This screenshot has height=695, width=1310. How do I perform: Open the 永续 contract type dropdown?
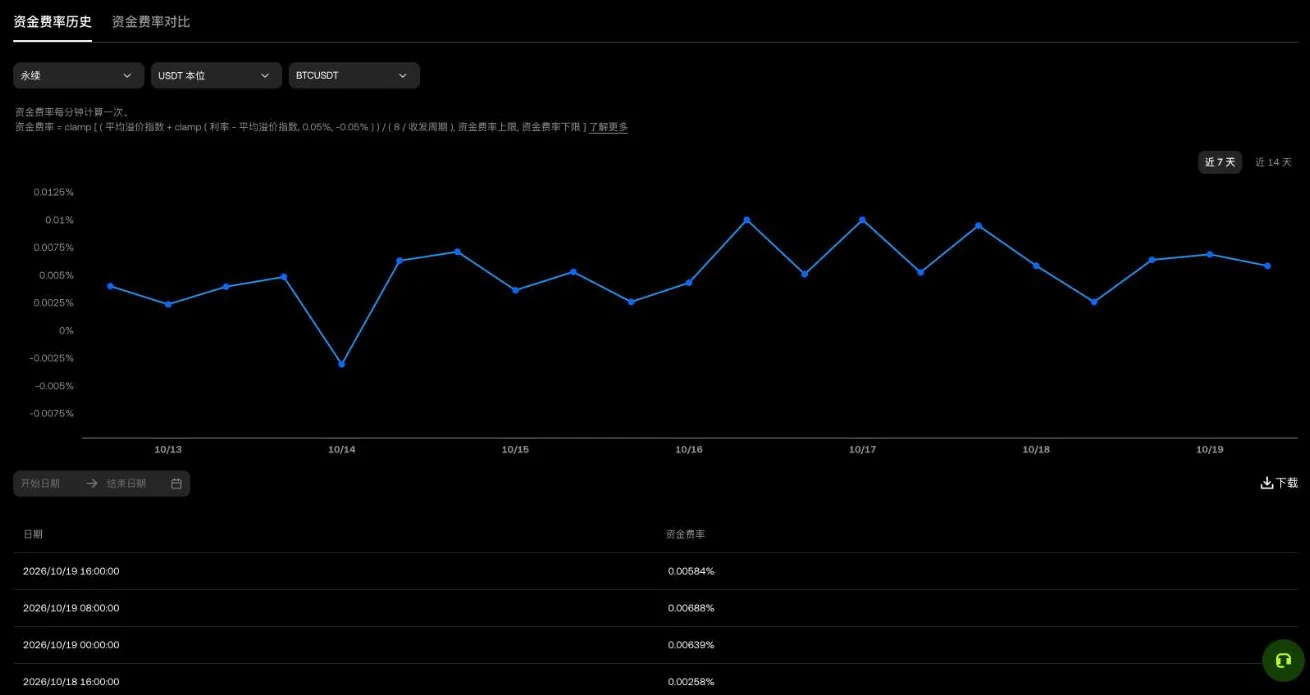[x=79, y=76]
